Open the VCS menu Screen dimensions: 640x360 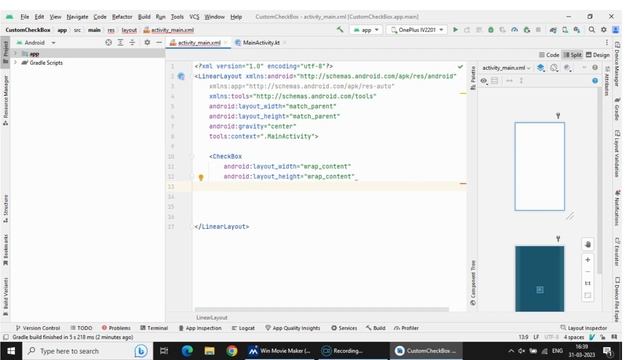[x=194, y=17]
